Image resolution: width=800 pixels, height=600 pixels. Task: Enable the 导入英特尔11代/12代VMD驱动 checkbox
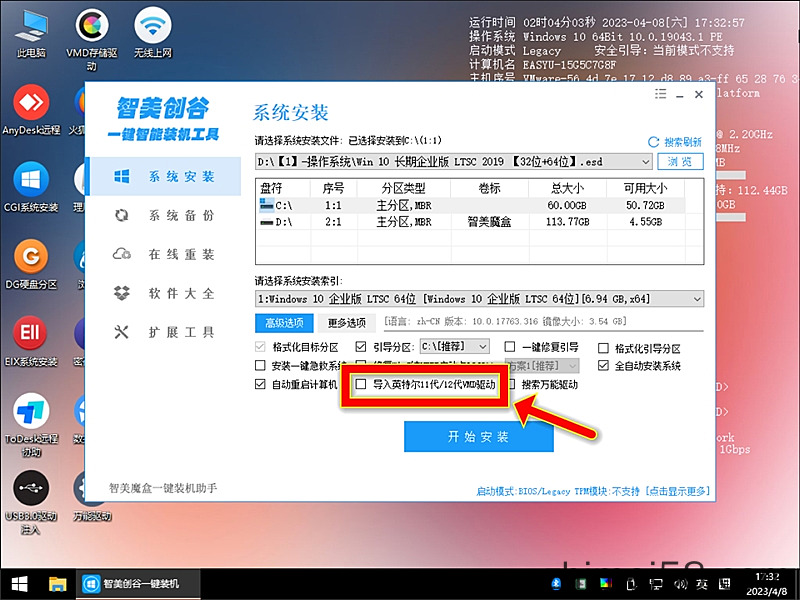[x=361, y=384]
